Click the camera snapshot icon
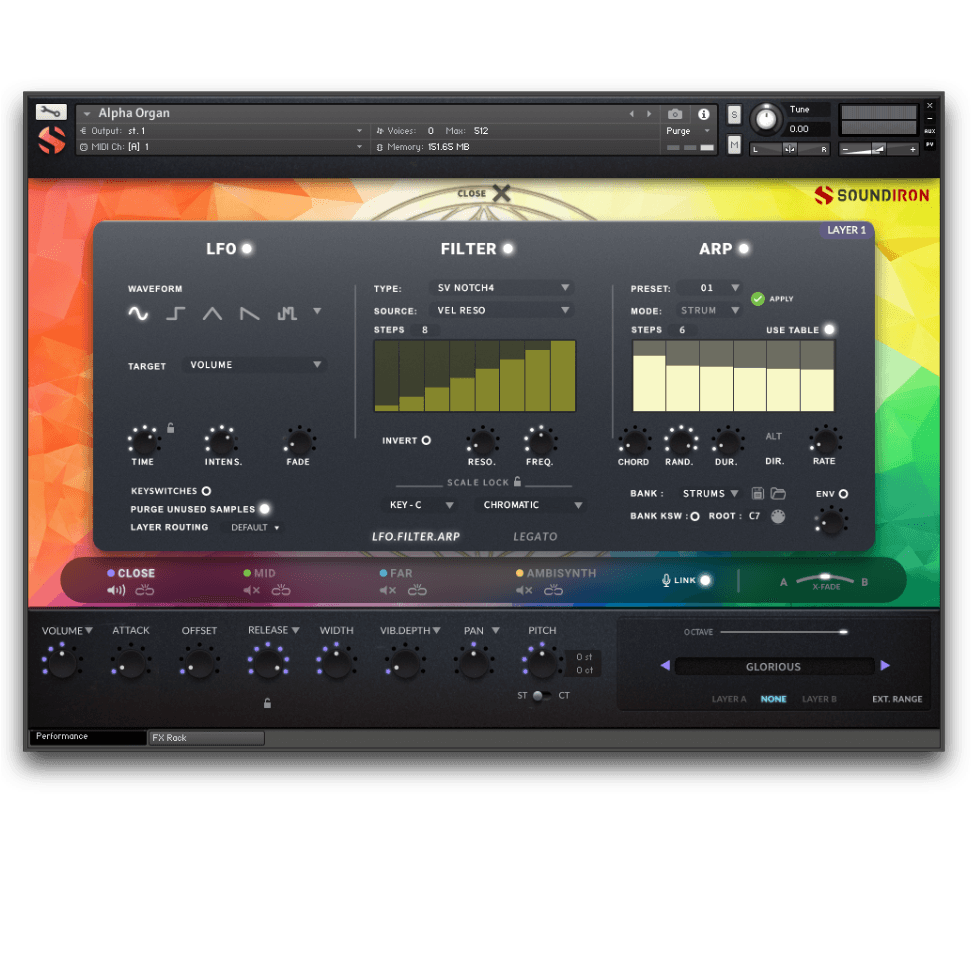Image resolution: width=971 pixels, height=970 pixels. pos(675,114)
